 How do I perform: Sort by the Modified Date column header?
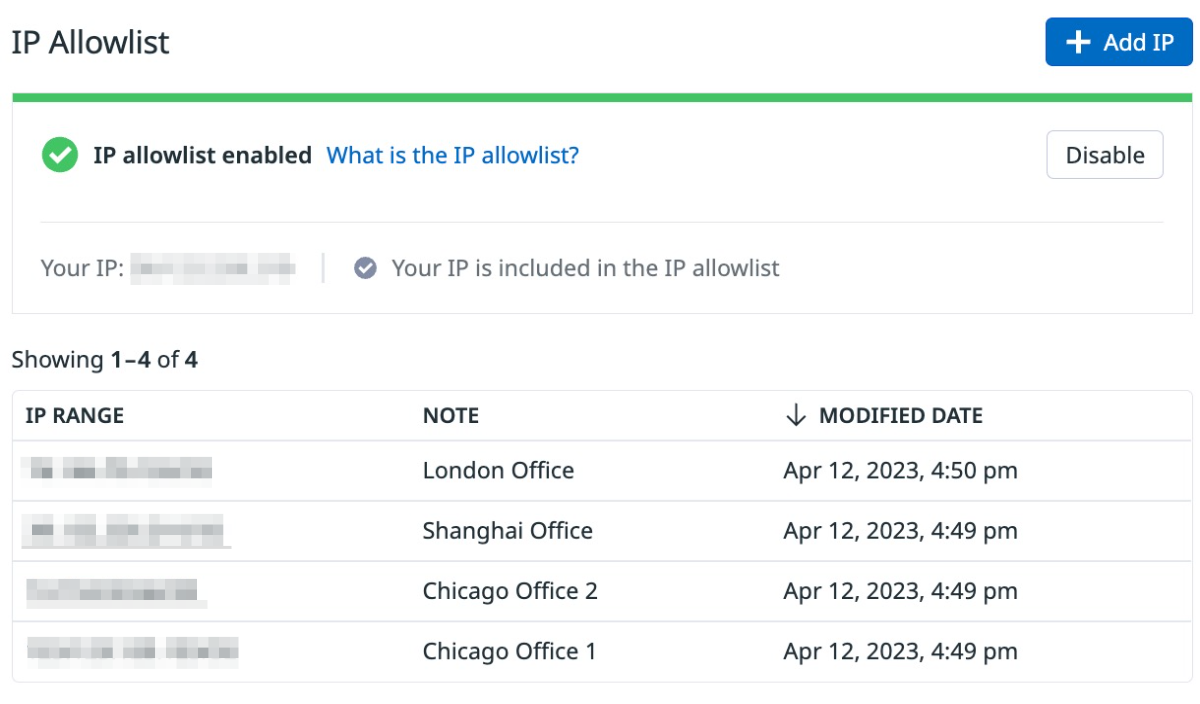click(900, 416)
